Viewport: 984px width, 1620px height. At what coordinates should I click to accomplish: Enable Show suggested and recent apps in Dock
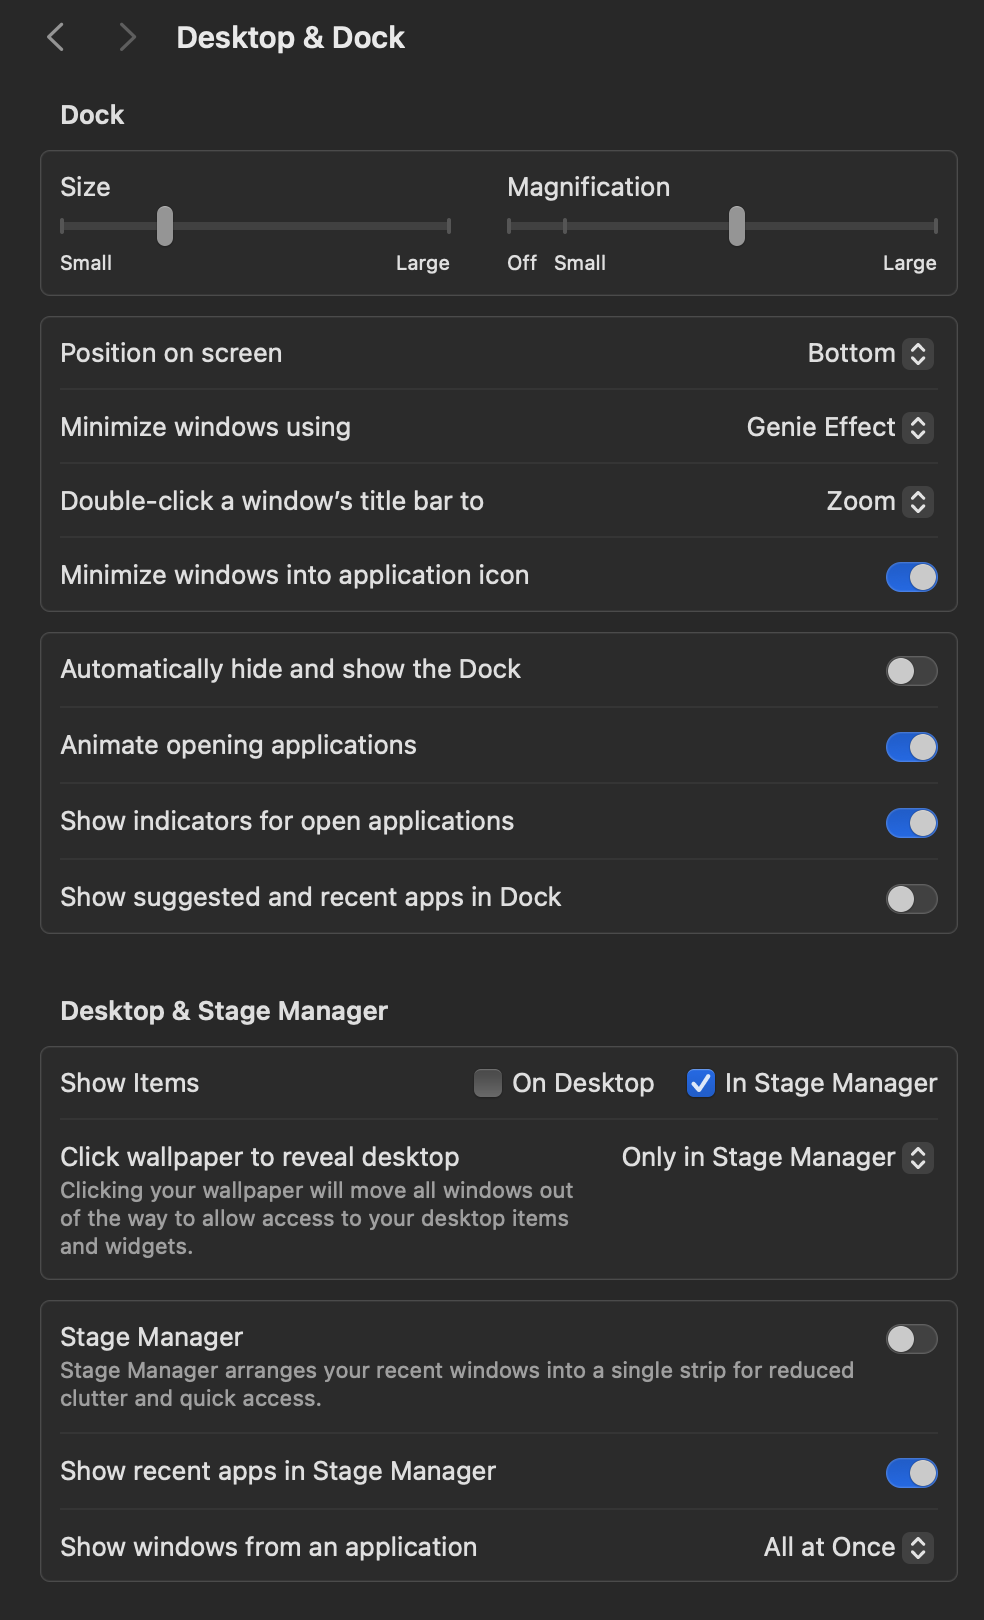911,899
